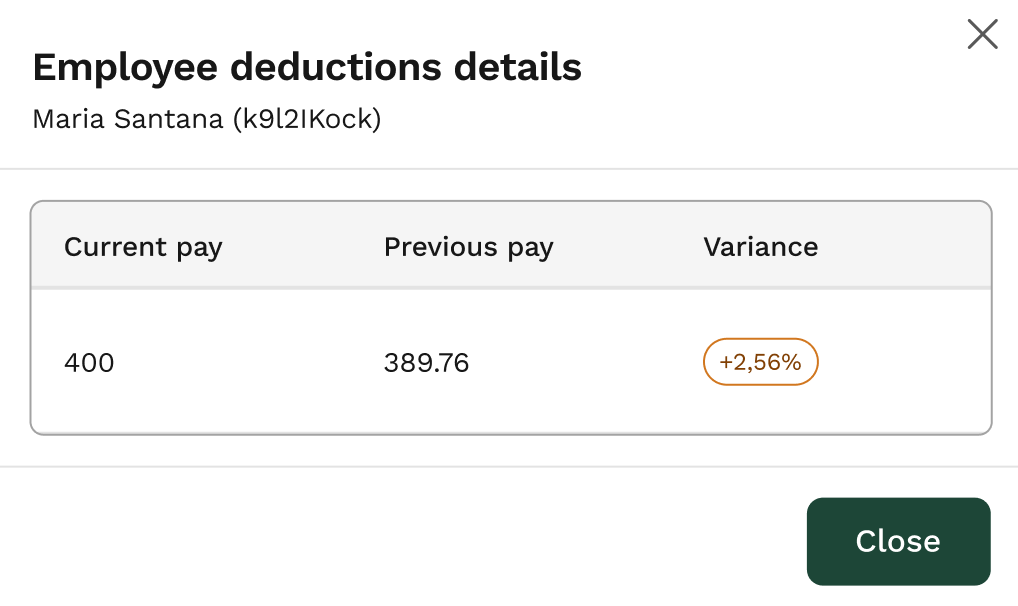The image size is (1018, 606).
Task: Click the plus sign in the variance badge
Action: [x=725, y=363]
